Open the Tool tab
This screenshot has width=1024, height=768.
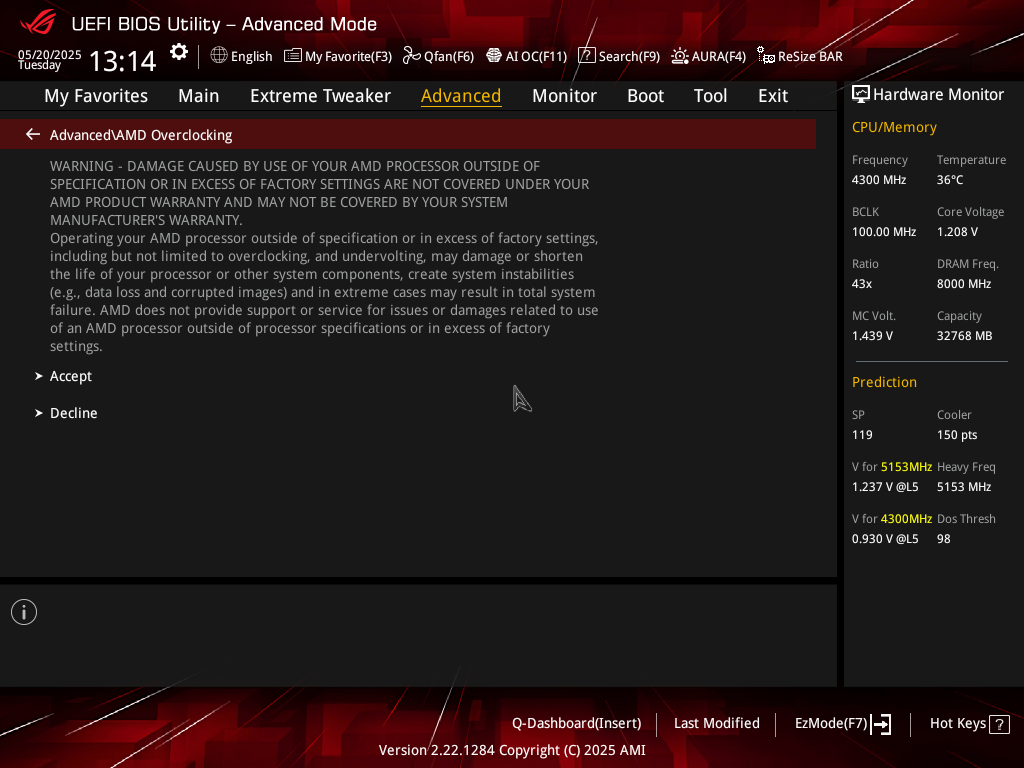coord(710,96)
